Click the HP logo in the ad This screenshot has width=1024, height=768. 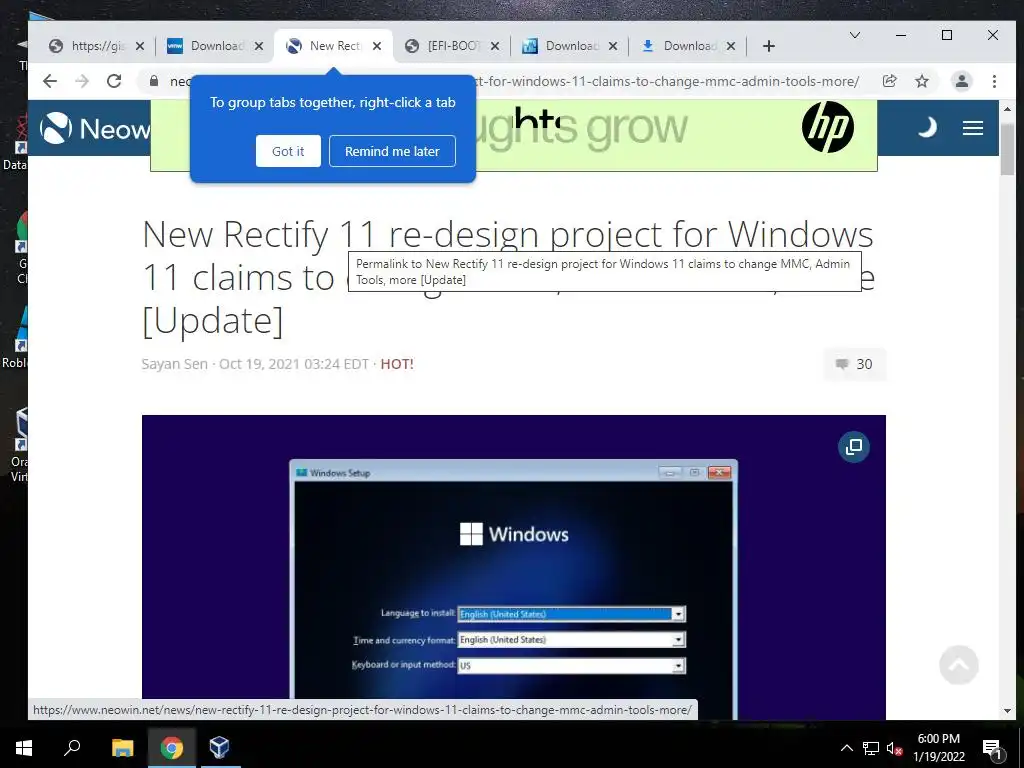click(x=827, y=127)
